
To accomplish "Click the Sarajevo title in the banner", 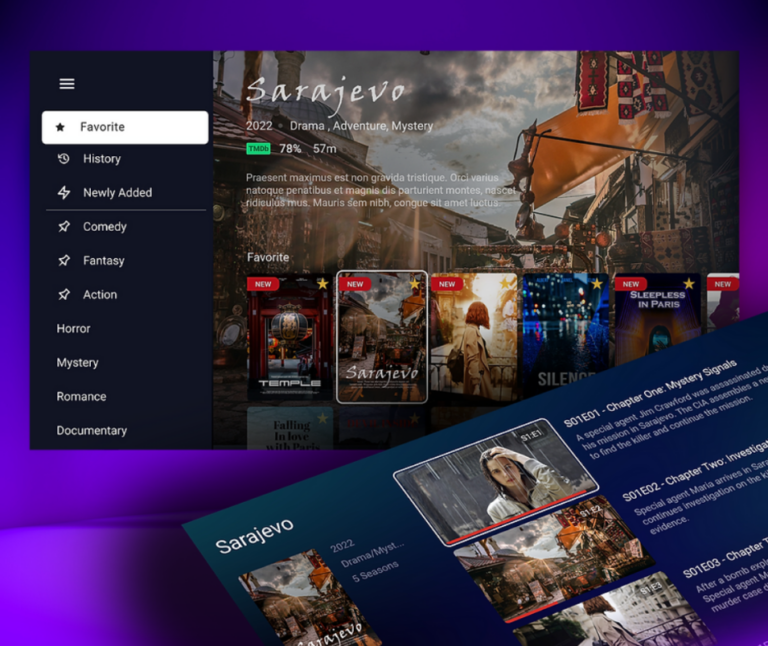I will click(x=326, y=92).
